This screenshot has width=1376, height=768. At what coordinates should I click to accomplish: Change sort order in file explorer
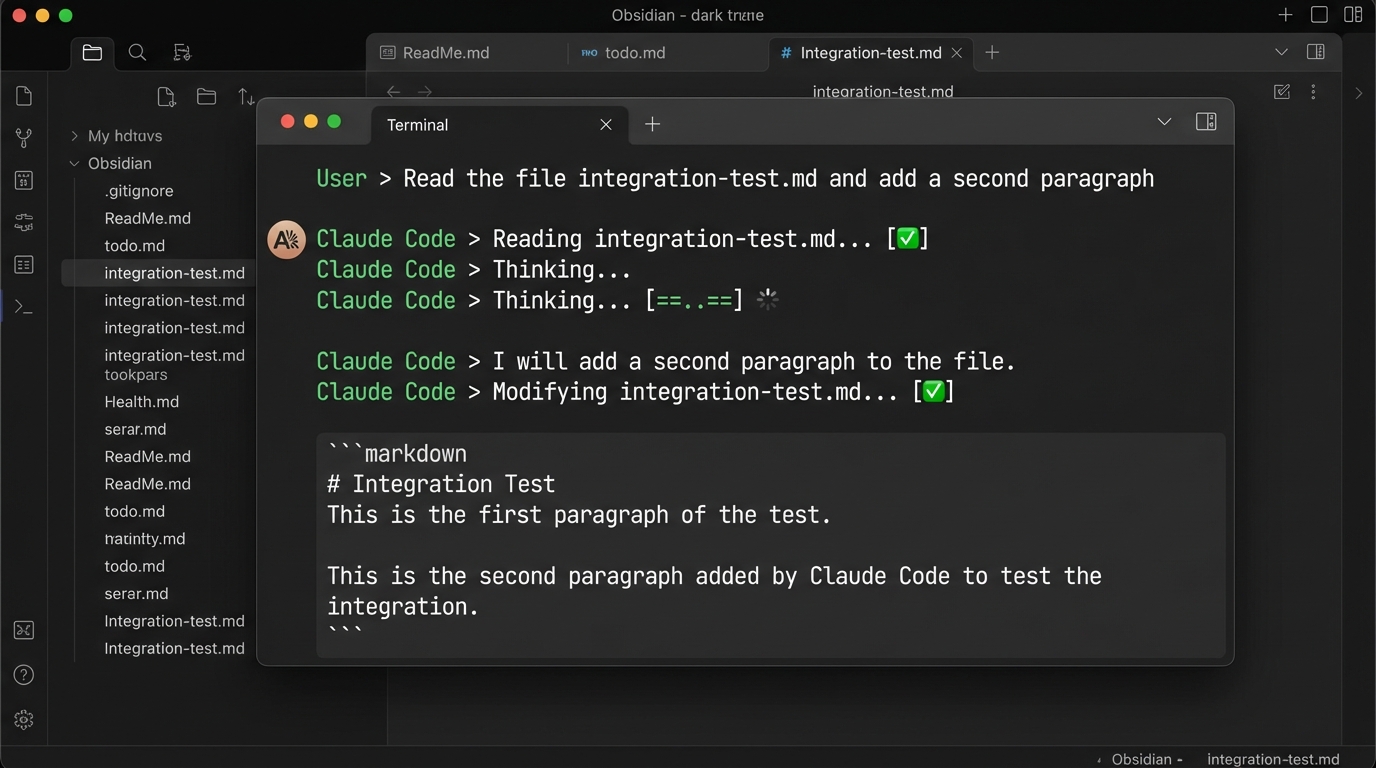point(246,97)
